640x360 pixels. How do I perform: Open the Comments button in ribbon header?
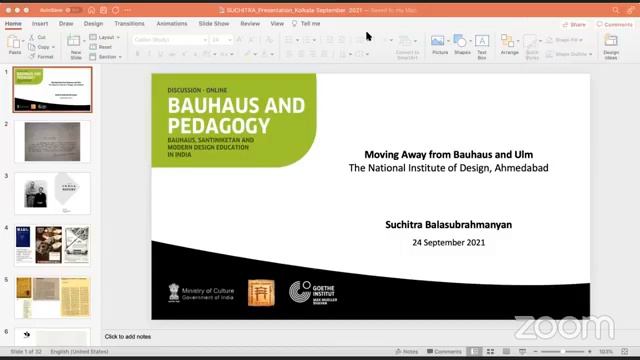pos(614,24)
